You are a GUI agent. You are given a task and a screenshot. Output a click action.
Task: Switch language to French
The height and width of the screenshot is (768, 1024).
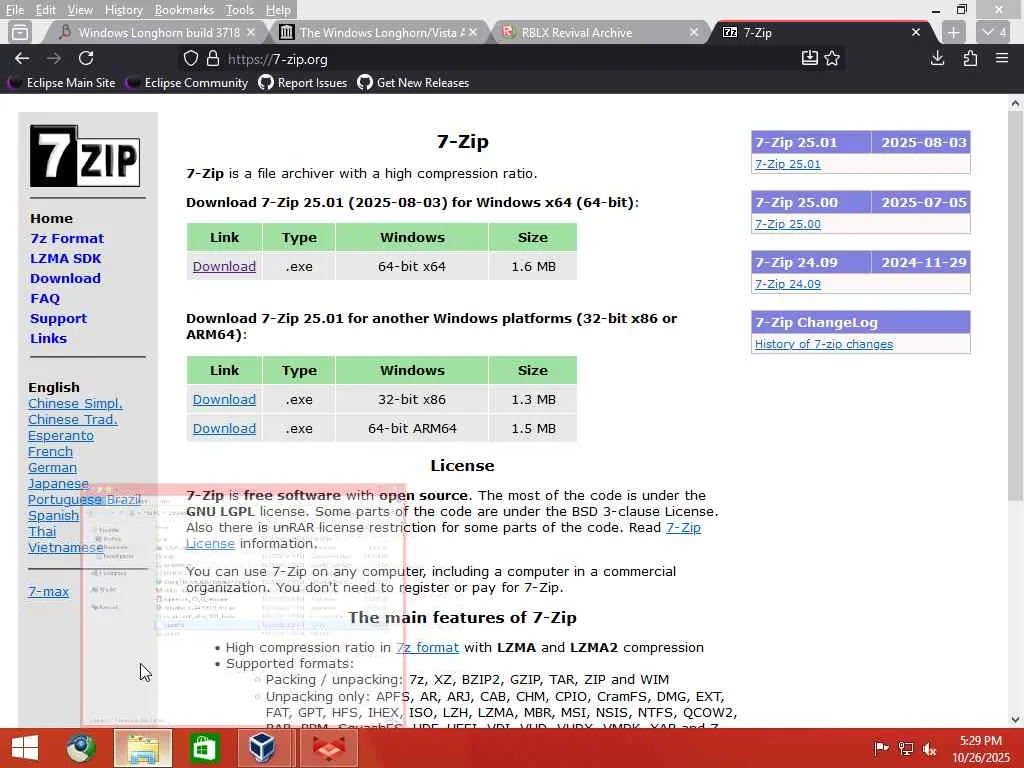pyautogui.click(x=50, y=451)
